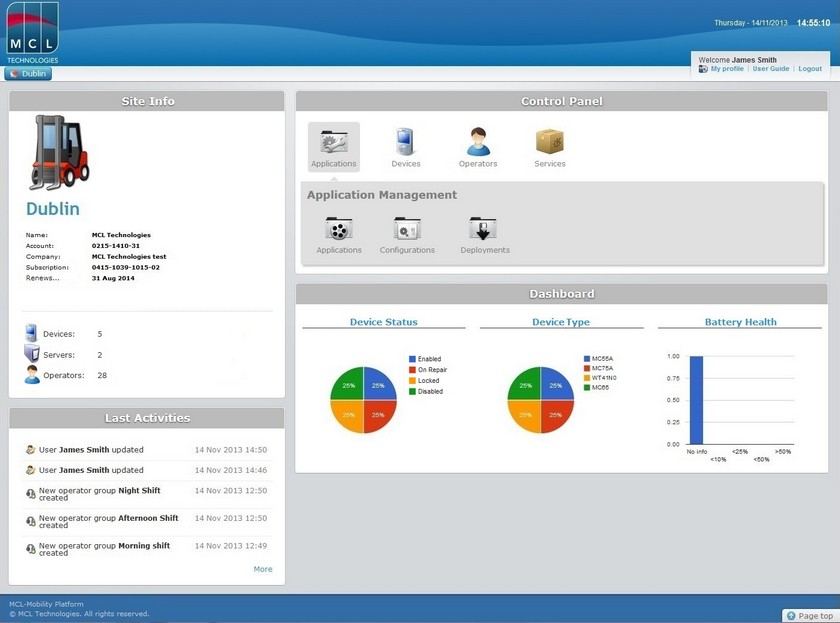Click More under Last Activities
The width and height of the screenshot is (840, 623).
coord(262,569)
